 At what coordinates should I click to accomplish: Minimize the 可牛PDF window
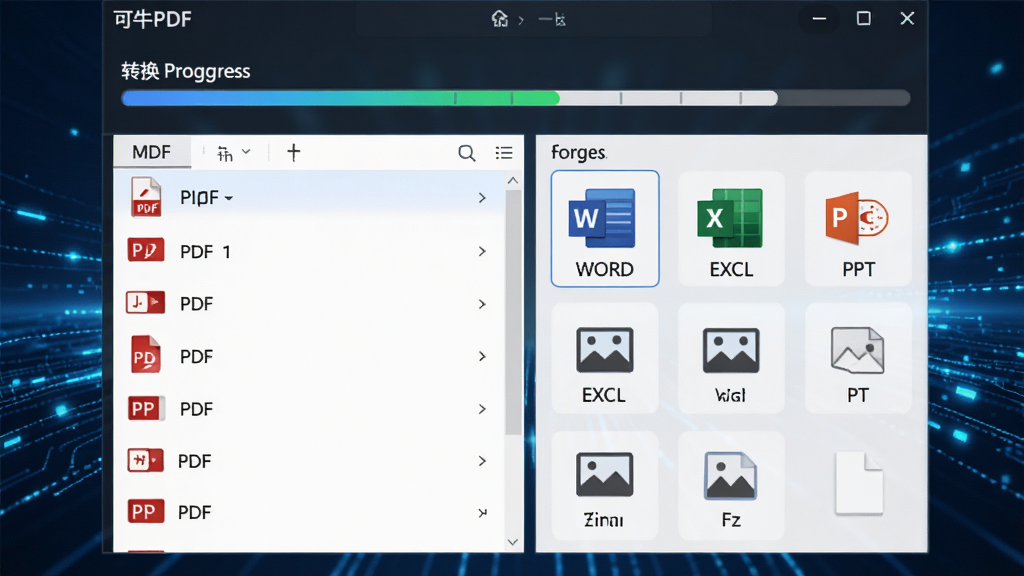[819, 18]
